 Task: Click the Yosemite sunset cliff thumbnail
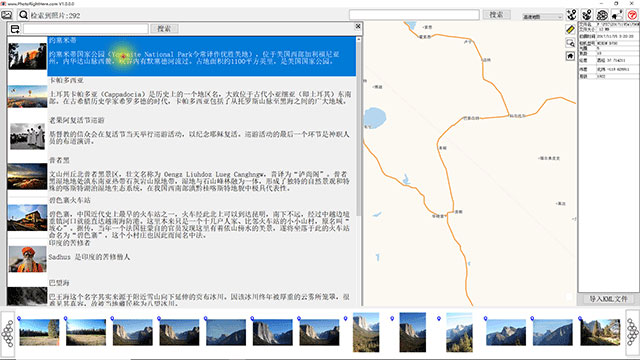click(x=27, y=56)
